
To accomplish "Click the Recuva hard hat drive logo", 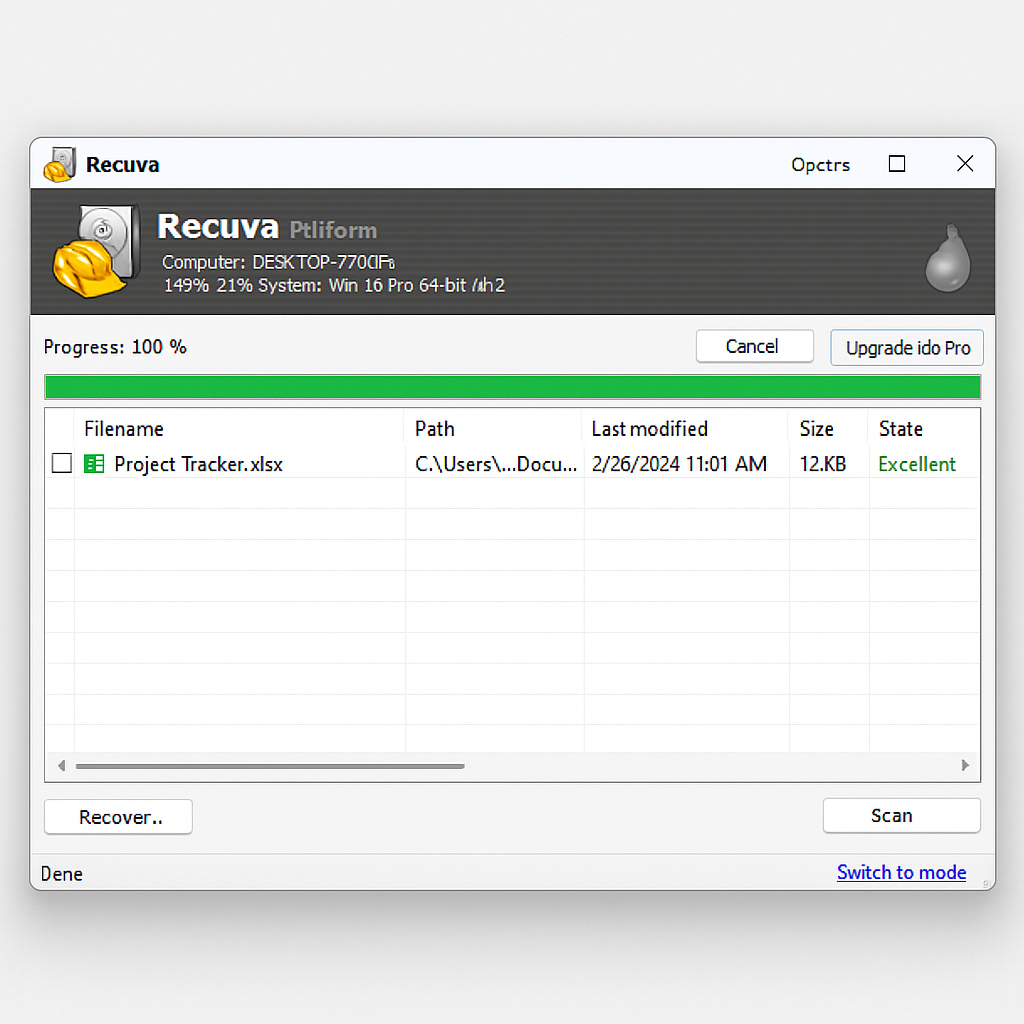I will 96,251.
